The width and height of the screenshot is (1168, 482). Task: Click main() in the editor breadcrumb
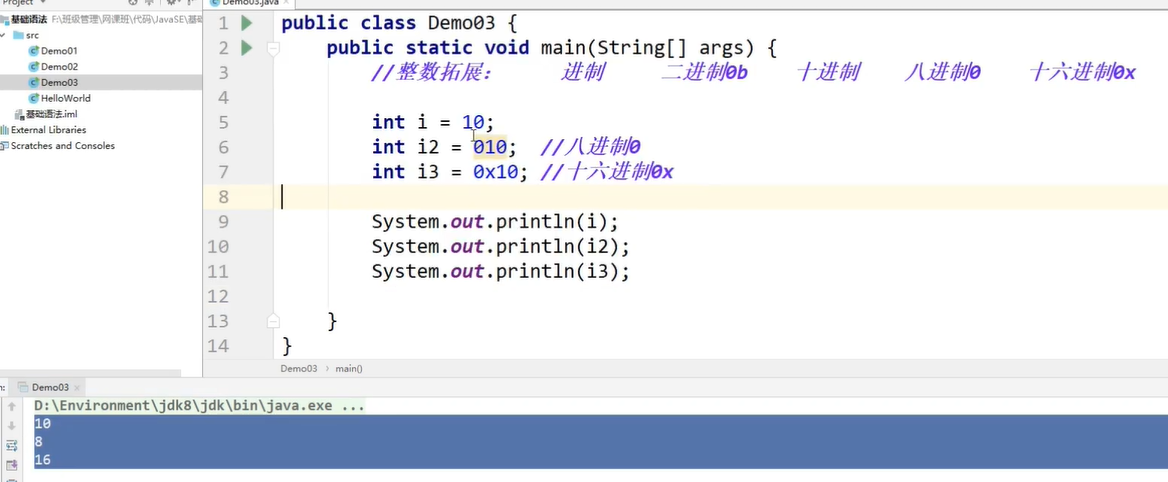tap(349, 368)
